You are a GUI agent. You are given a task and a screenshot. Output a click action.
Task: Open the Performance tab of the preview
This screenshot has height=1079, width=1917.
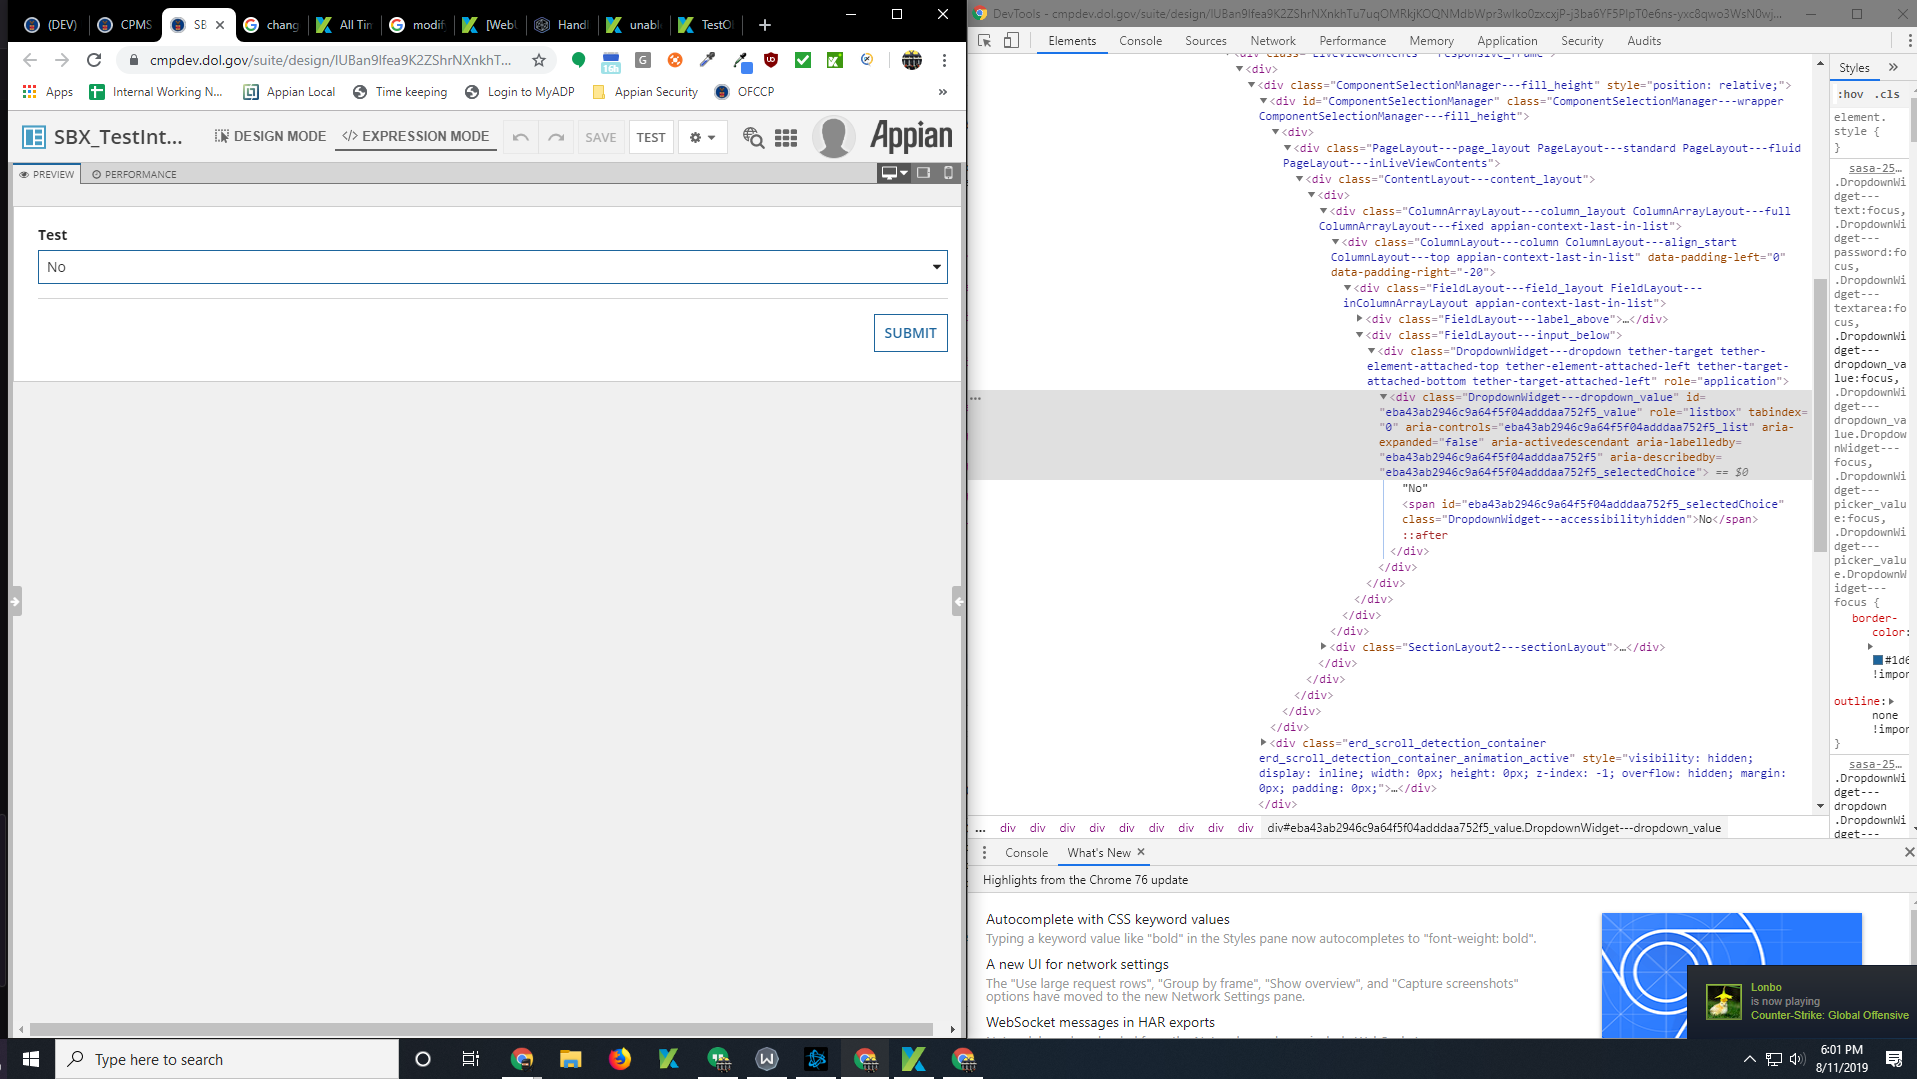134,173
